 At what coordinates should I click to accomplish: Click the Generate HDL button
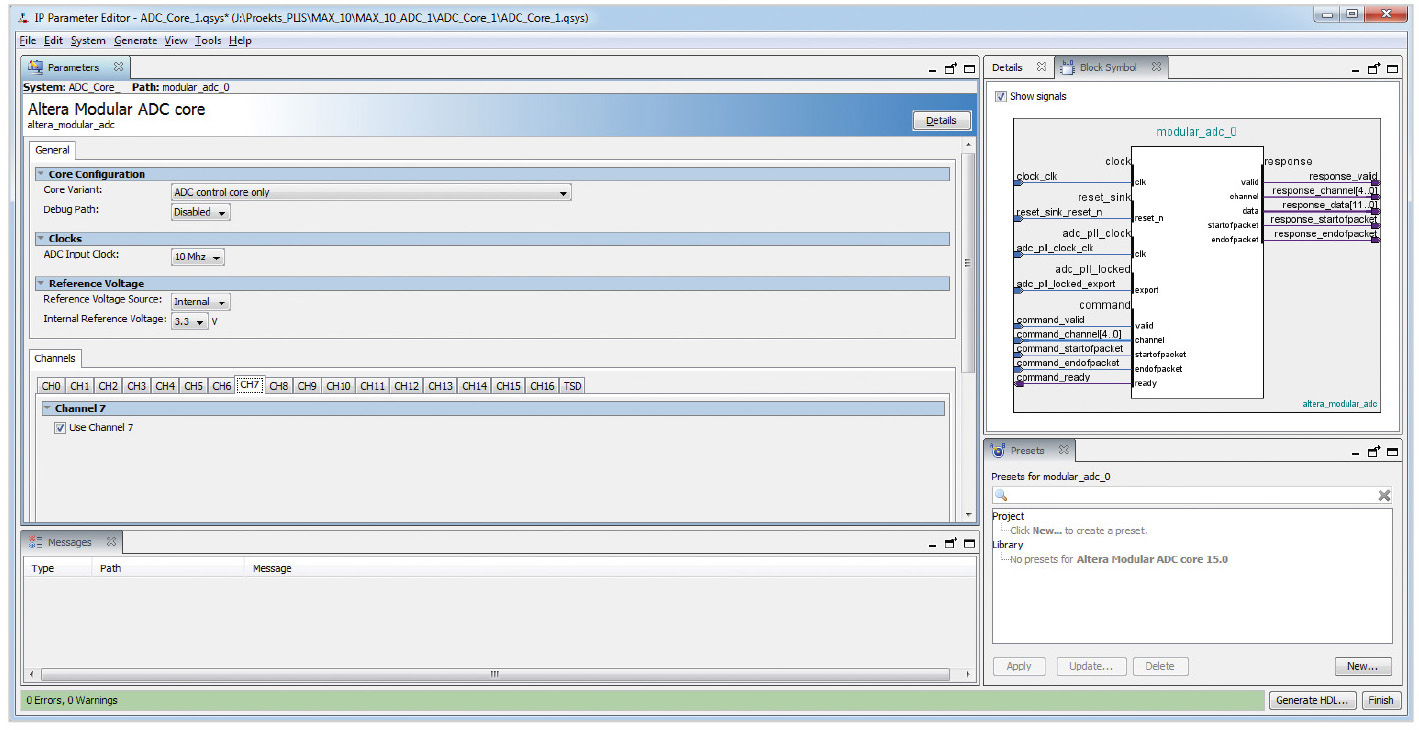tap(1313, 700)
